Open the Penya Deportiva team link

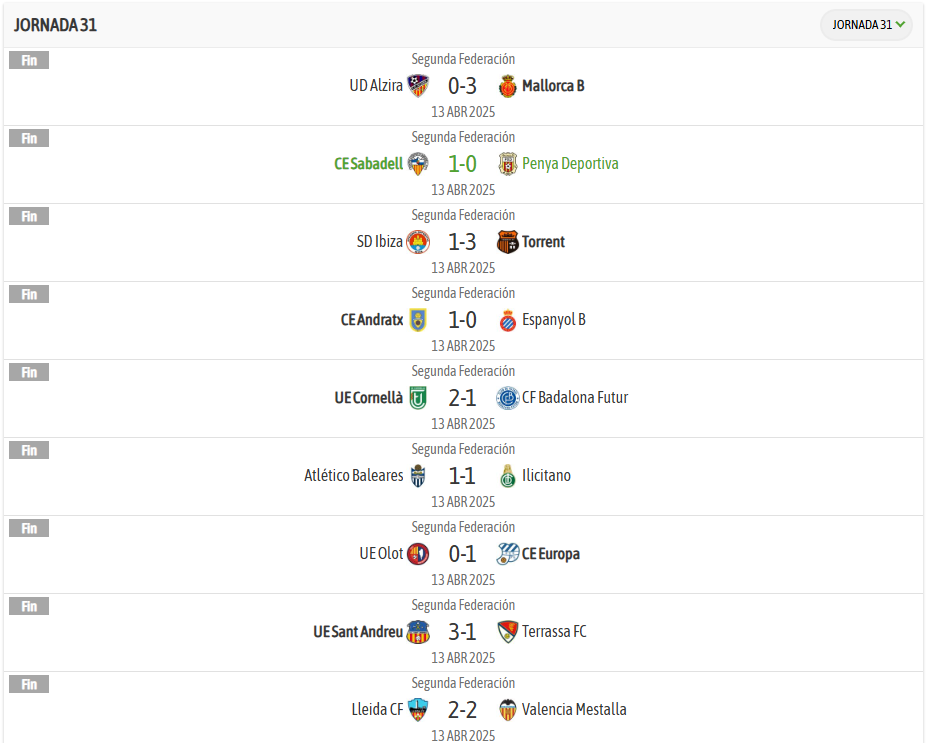570,164
